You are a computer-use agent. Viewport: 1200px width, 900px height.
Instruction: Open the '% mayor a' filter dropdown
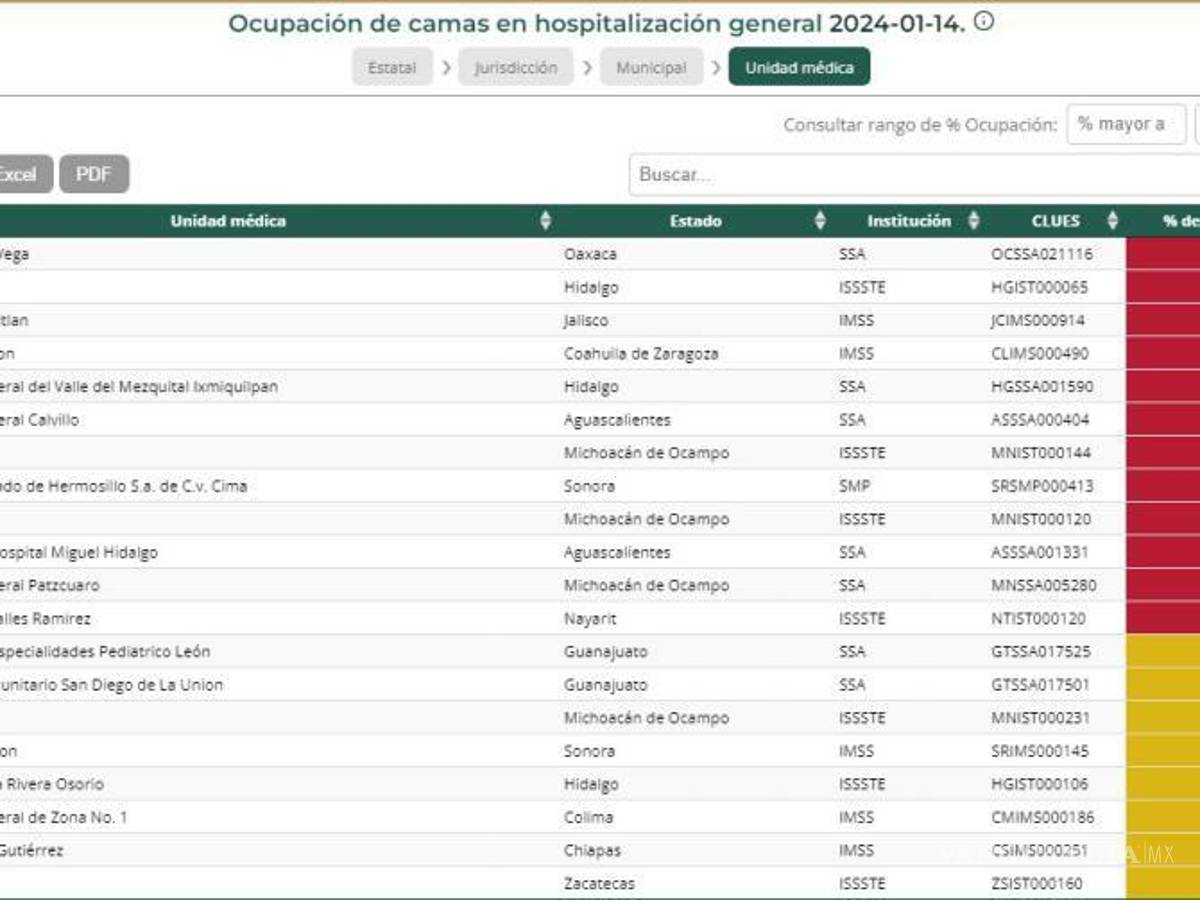[x=1126, y=124]
